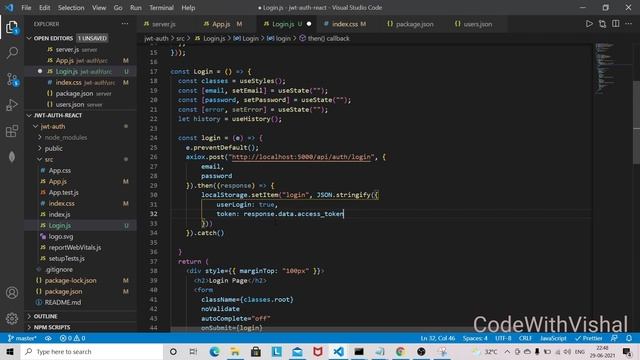Open the notifications bell in status bar
This screenshot has height=360, width=640.
[x=629, y=338]
